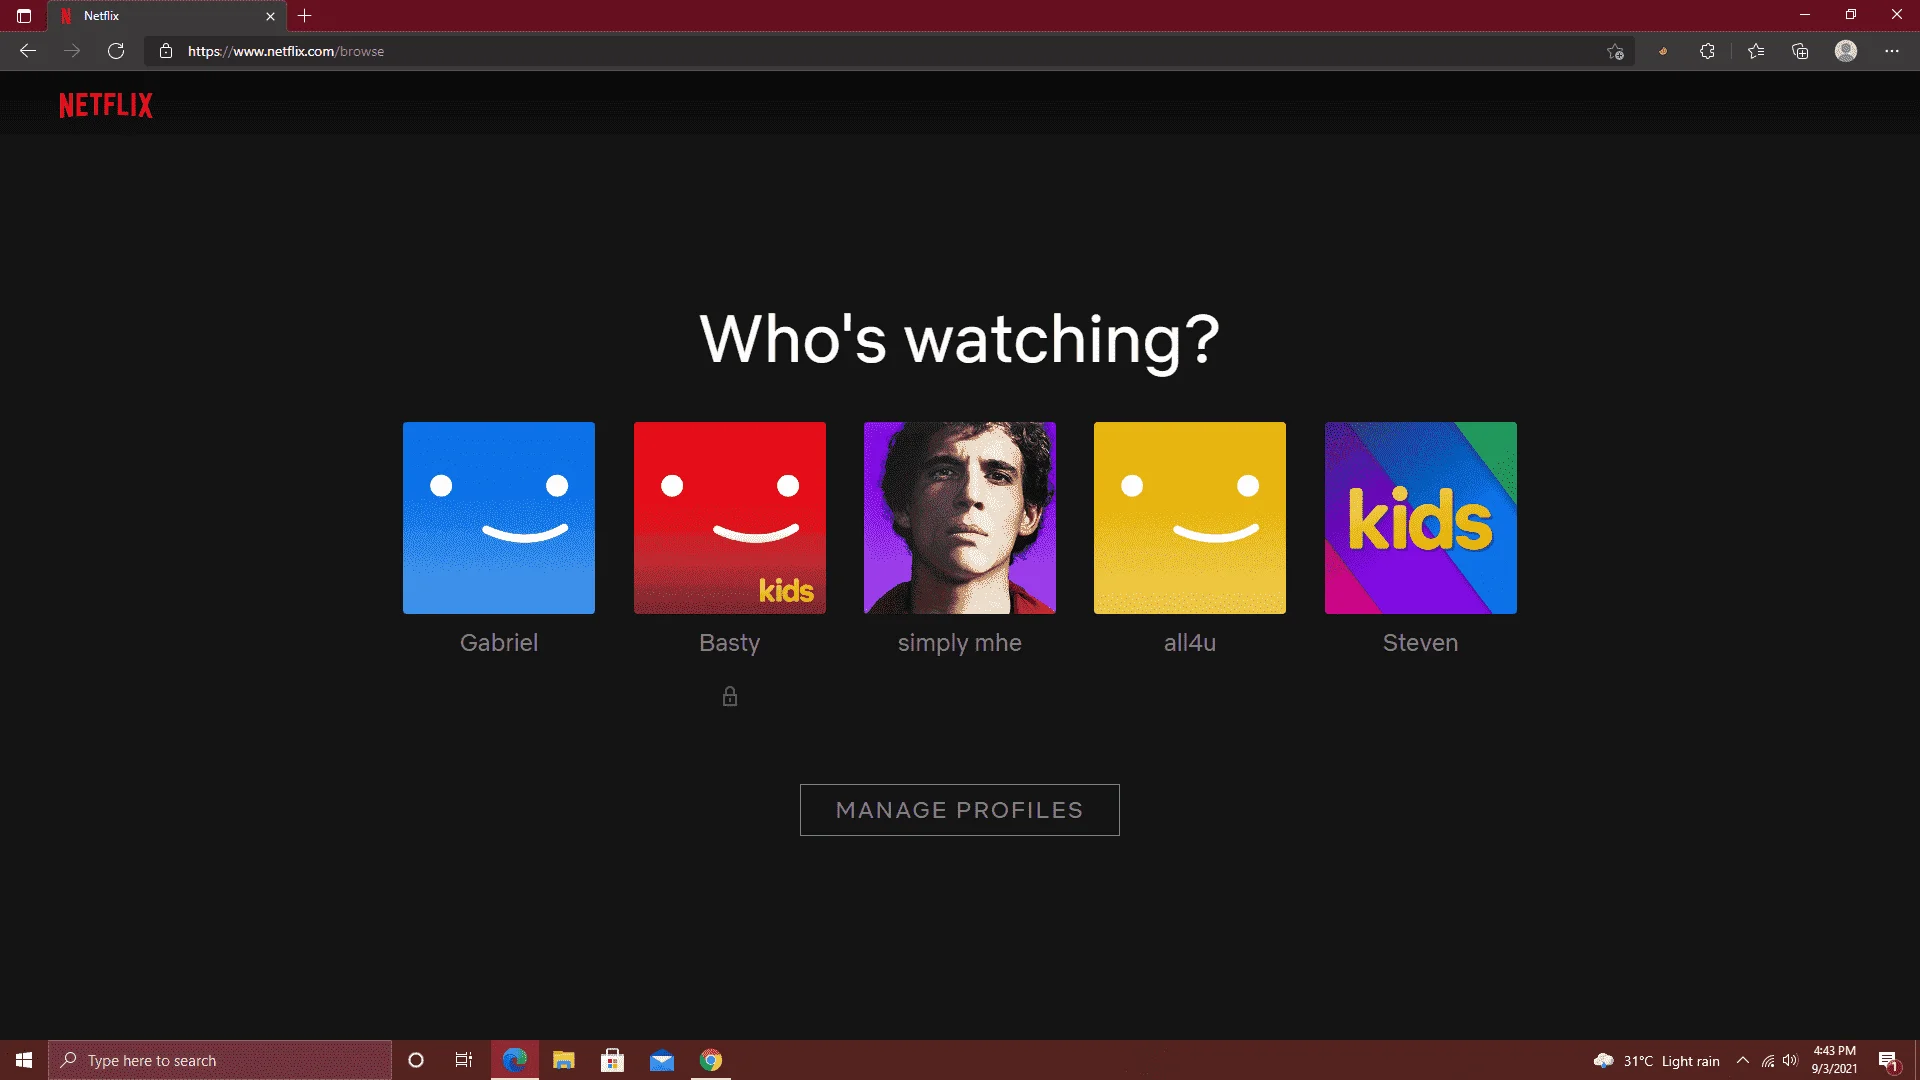Open the volume speaker tray icon
The height and width of the screenshot is (1080, 1920).
point(1790,1061)
